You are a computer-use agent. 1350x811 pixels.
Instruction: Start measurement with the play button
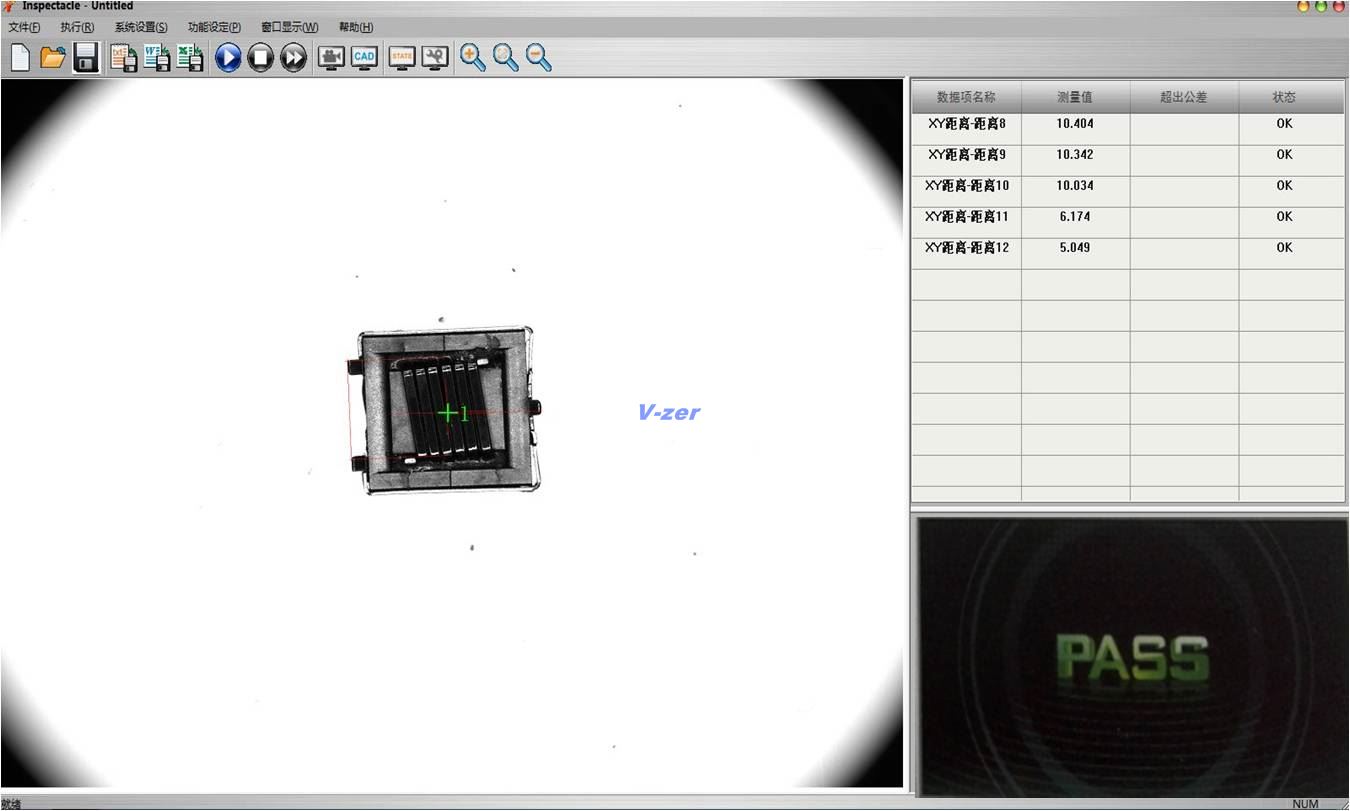point(228,58)
